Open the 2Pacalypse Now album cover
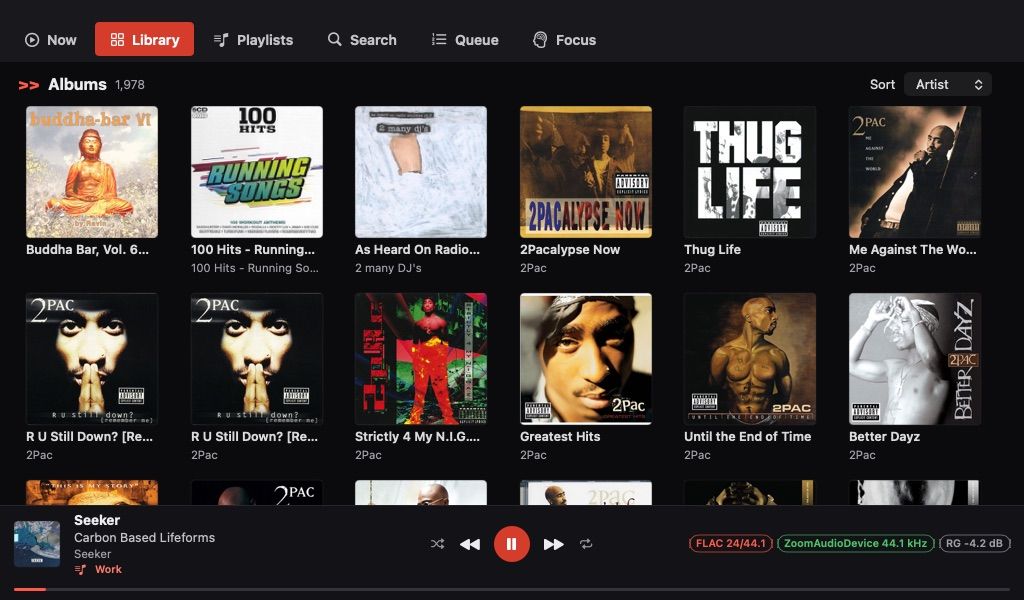The image size is (1024, 600). click(586, 172)
